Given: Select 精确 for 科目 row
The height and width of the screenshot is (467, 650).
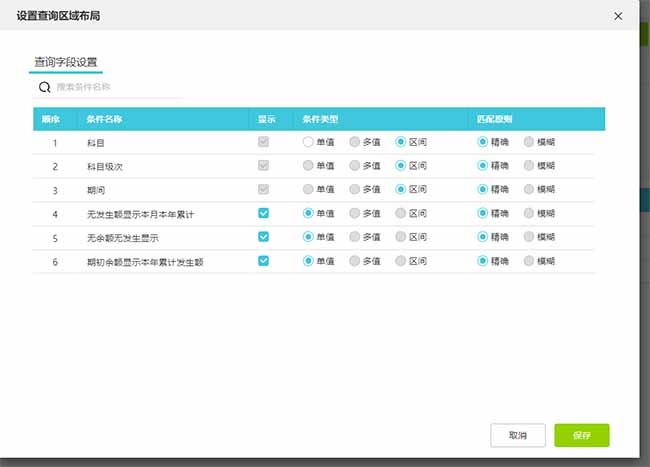Looking at the screenshot, I should pyautogui.click(x=482, y=142).
